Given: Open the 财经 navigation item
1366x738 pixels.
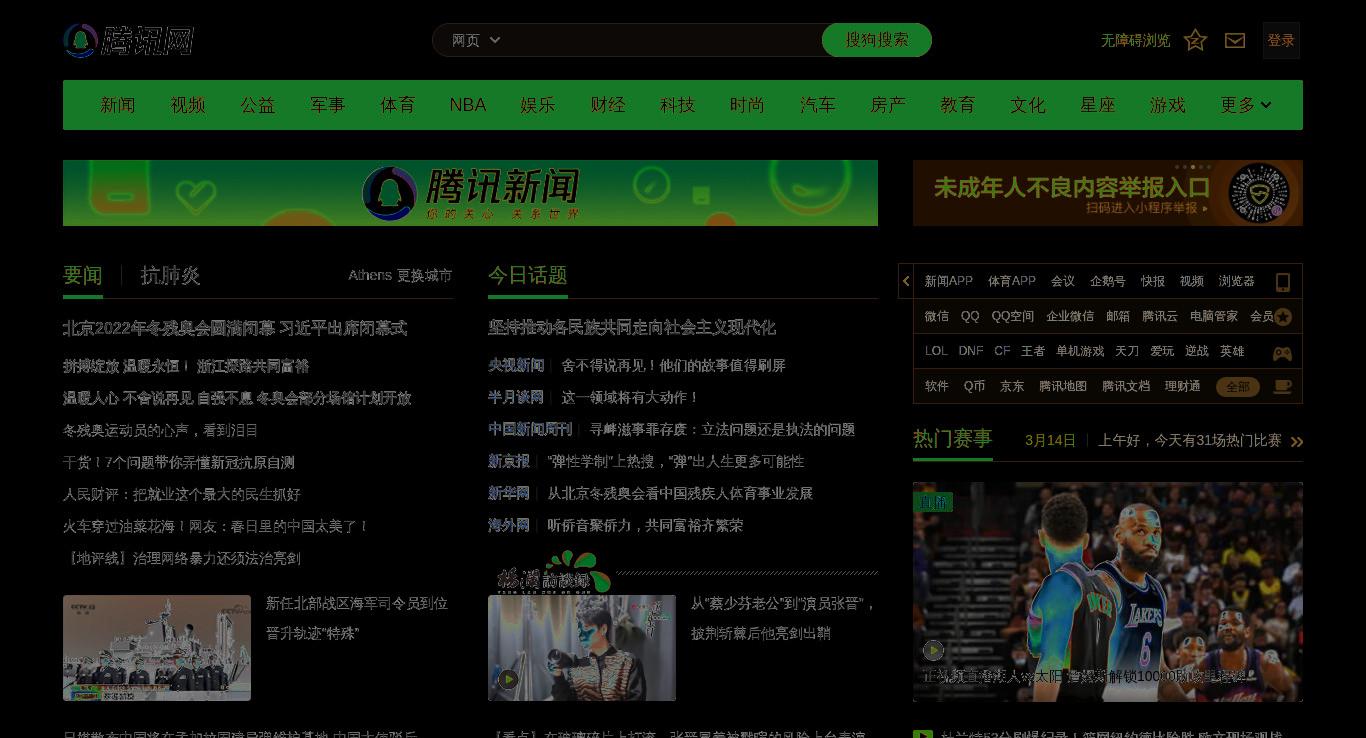Looking at the screenshot, I should [x=608, y=105].
